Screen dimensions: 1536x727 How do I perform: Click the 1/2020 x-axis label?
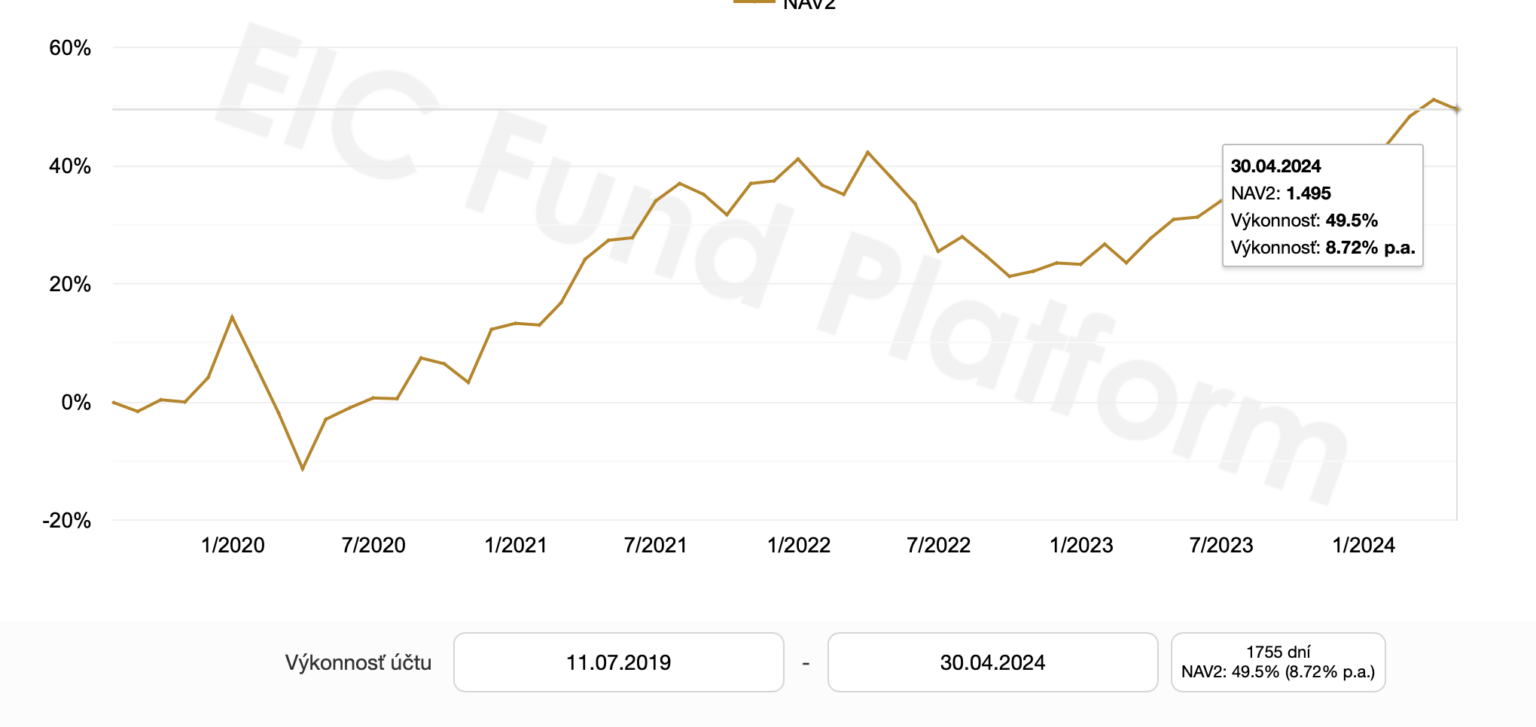[x=233, y=546]
